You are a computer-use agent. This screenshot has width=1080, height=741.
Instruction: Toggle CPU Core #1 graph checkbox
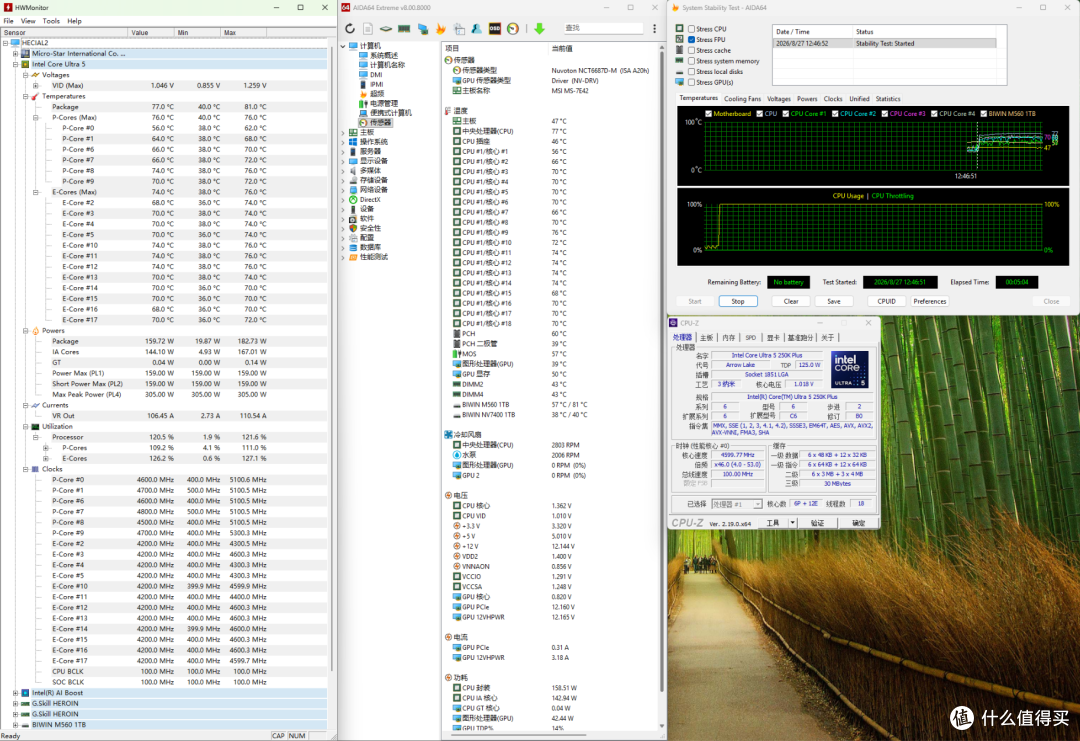(785, 114)
